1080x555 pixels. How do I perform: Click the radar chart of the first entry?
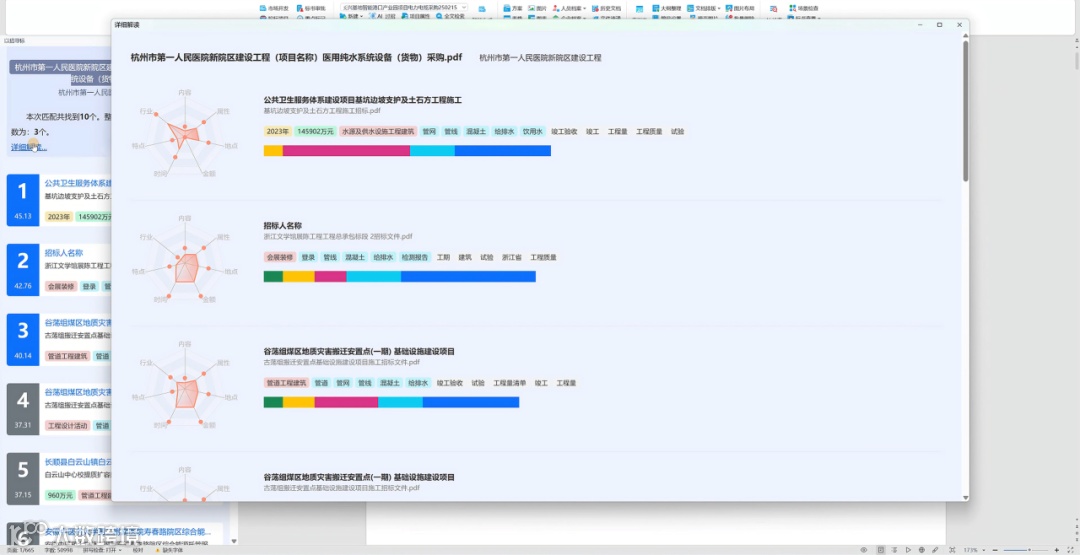coord(185,133)
